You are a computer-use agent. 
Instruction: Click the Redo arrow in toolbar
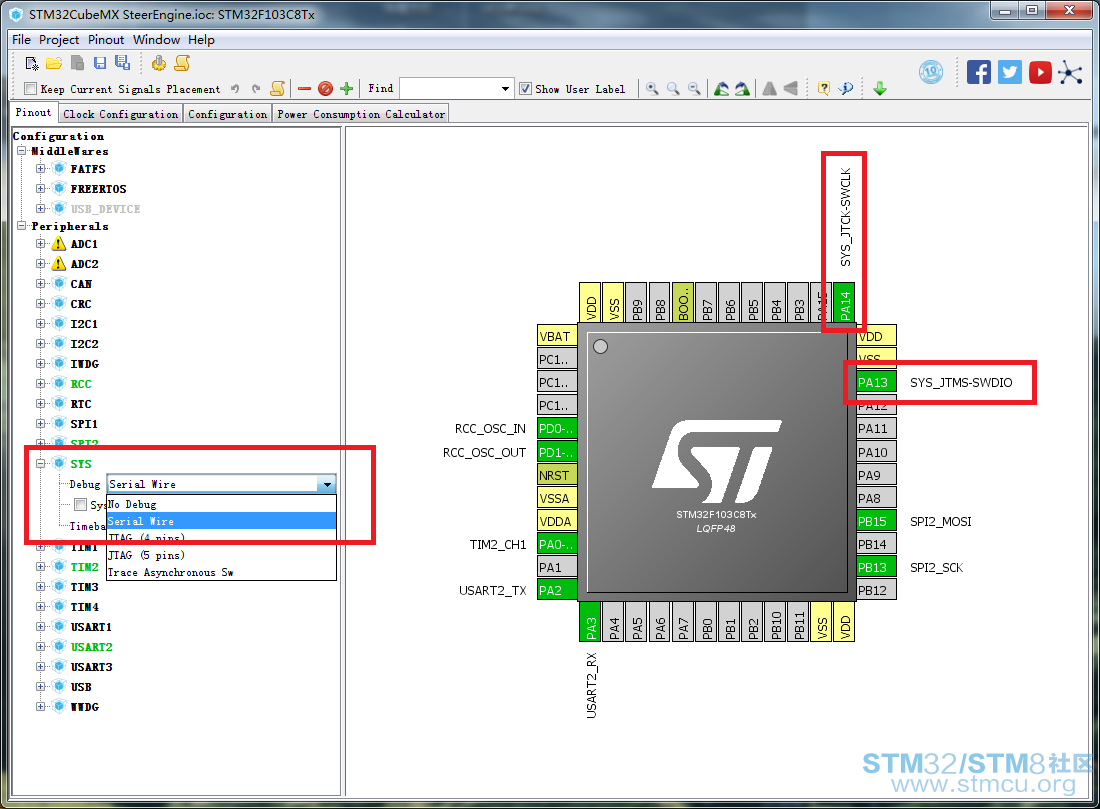256,89
